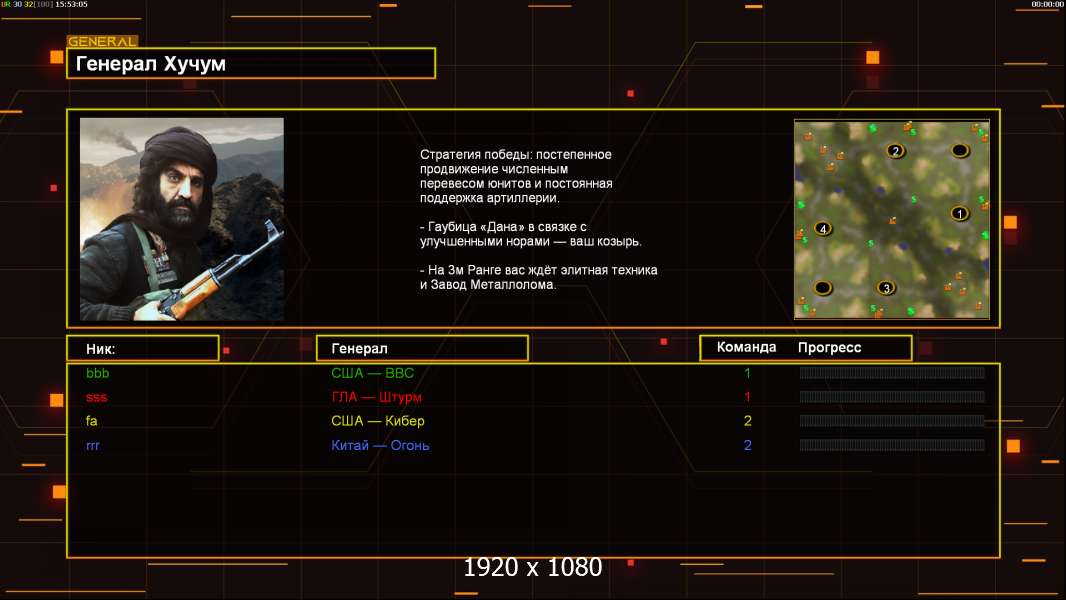Click start position marker 4 on minimap
1066x600 pixels.
pos(823,229)
